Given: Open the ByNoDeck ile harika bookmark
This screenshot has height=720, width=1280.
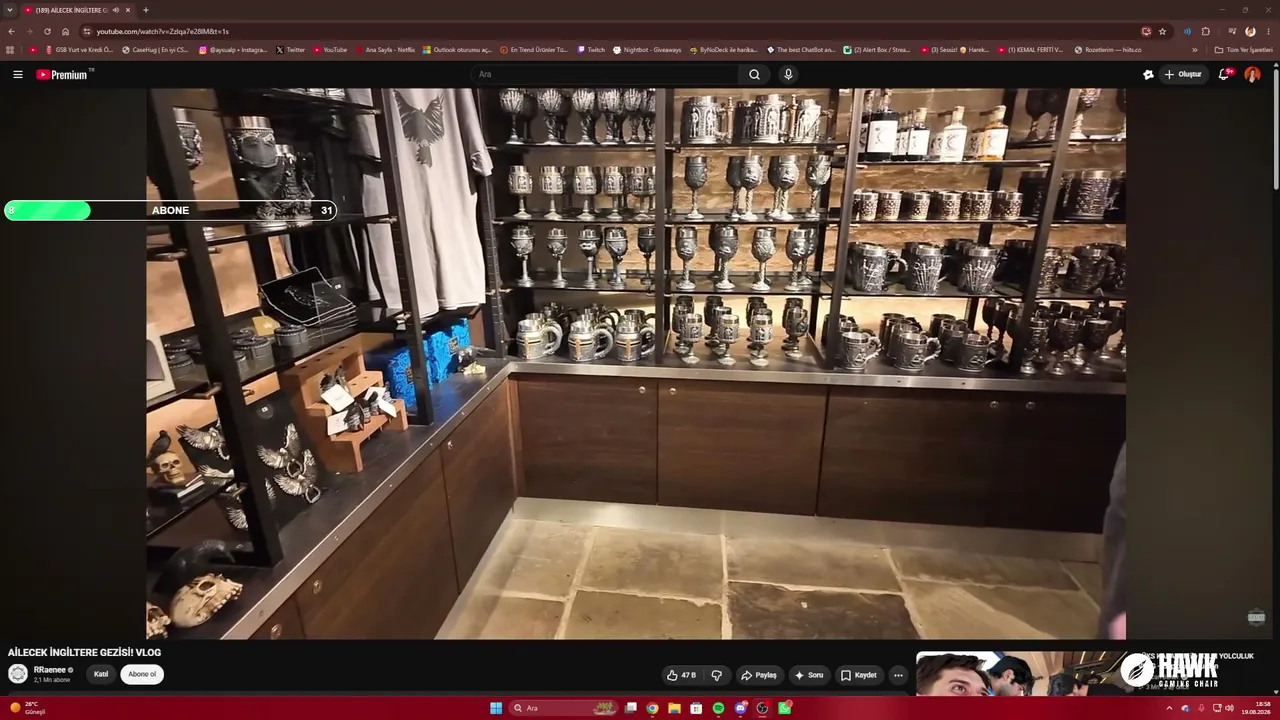Looking at the screenshot, I should click(x=724, y=49).
